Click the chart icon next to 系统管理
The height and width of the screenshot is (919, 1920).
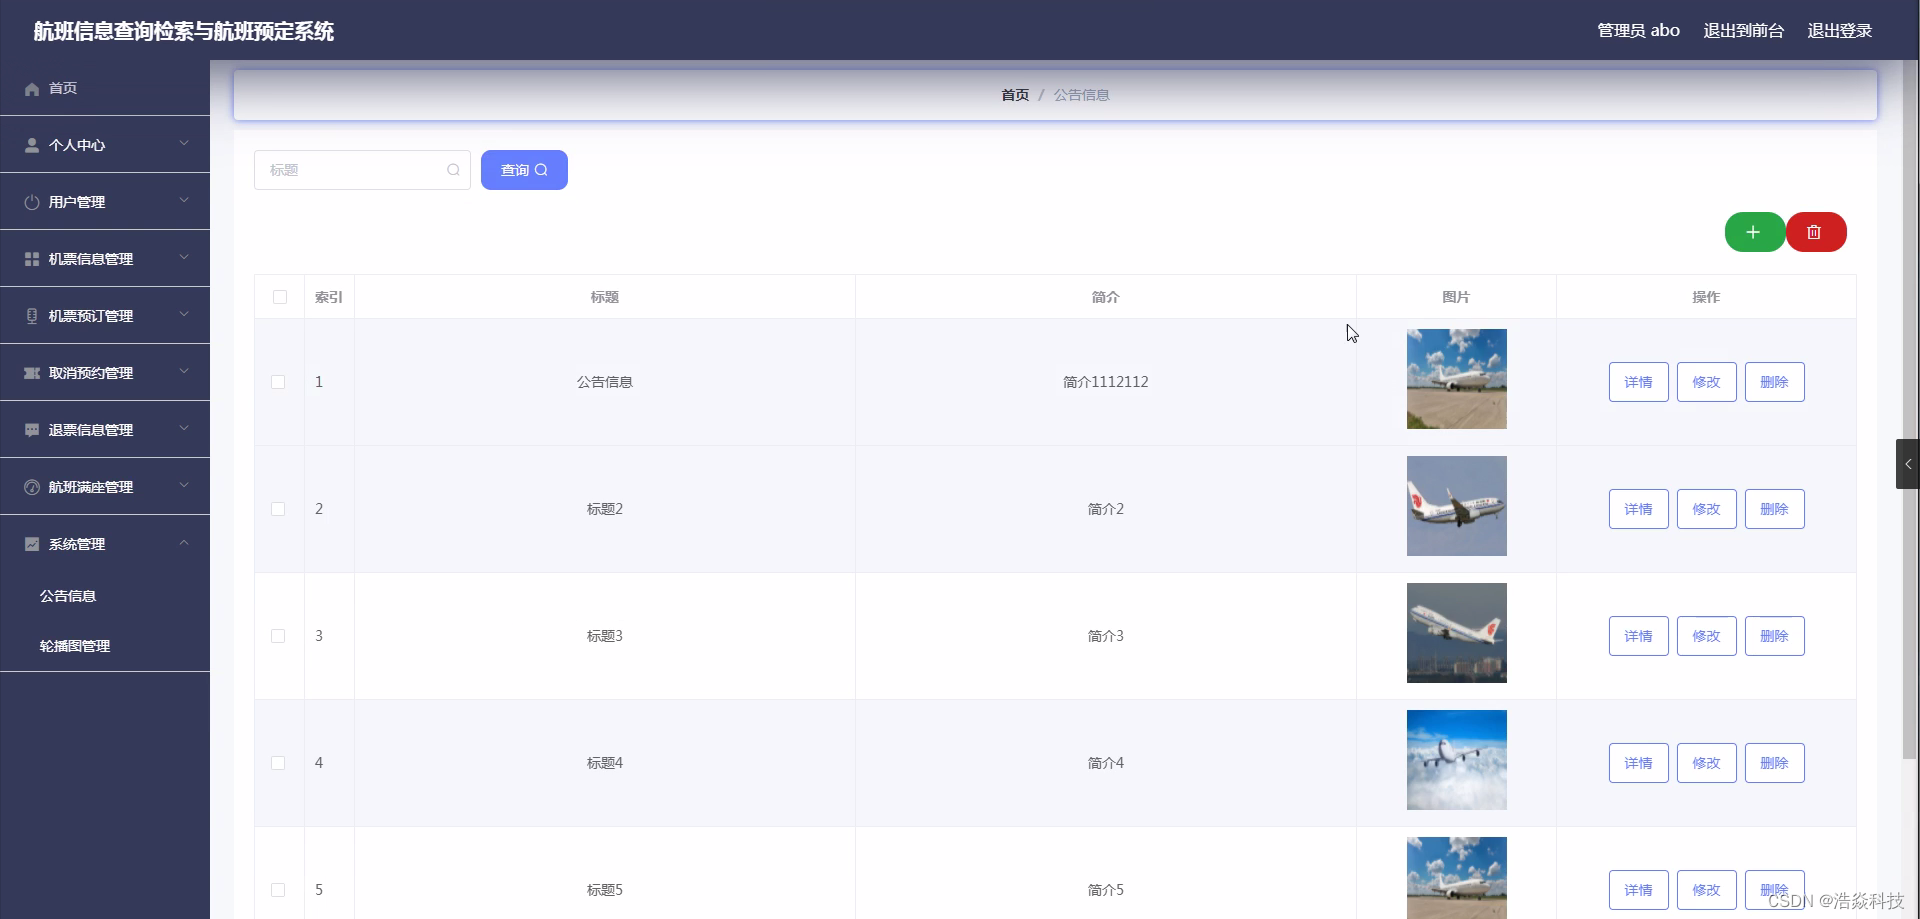point(32,545)
